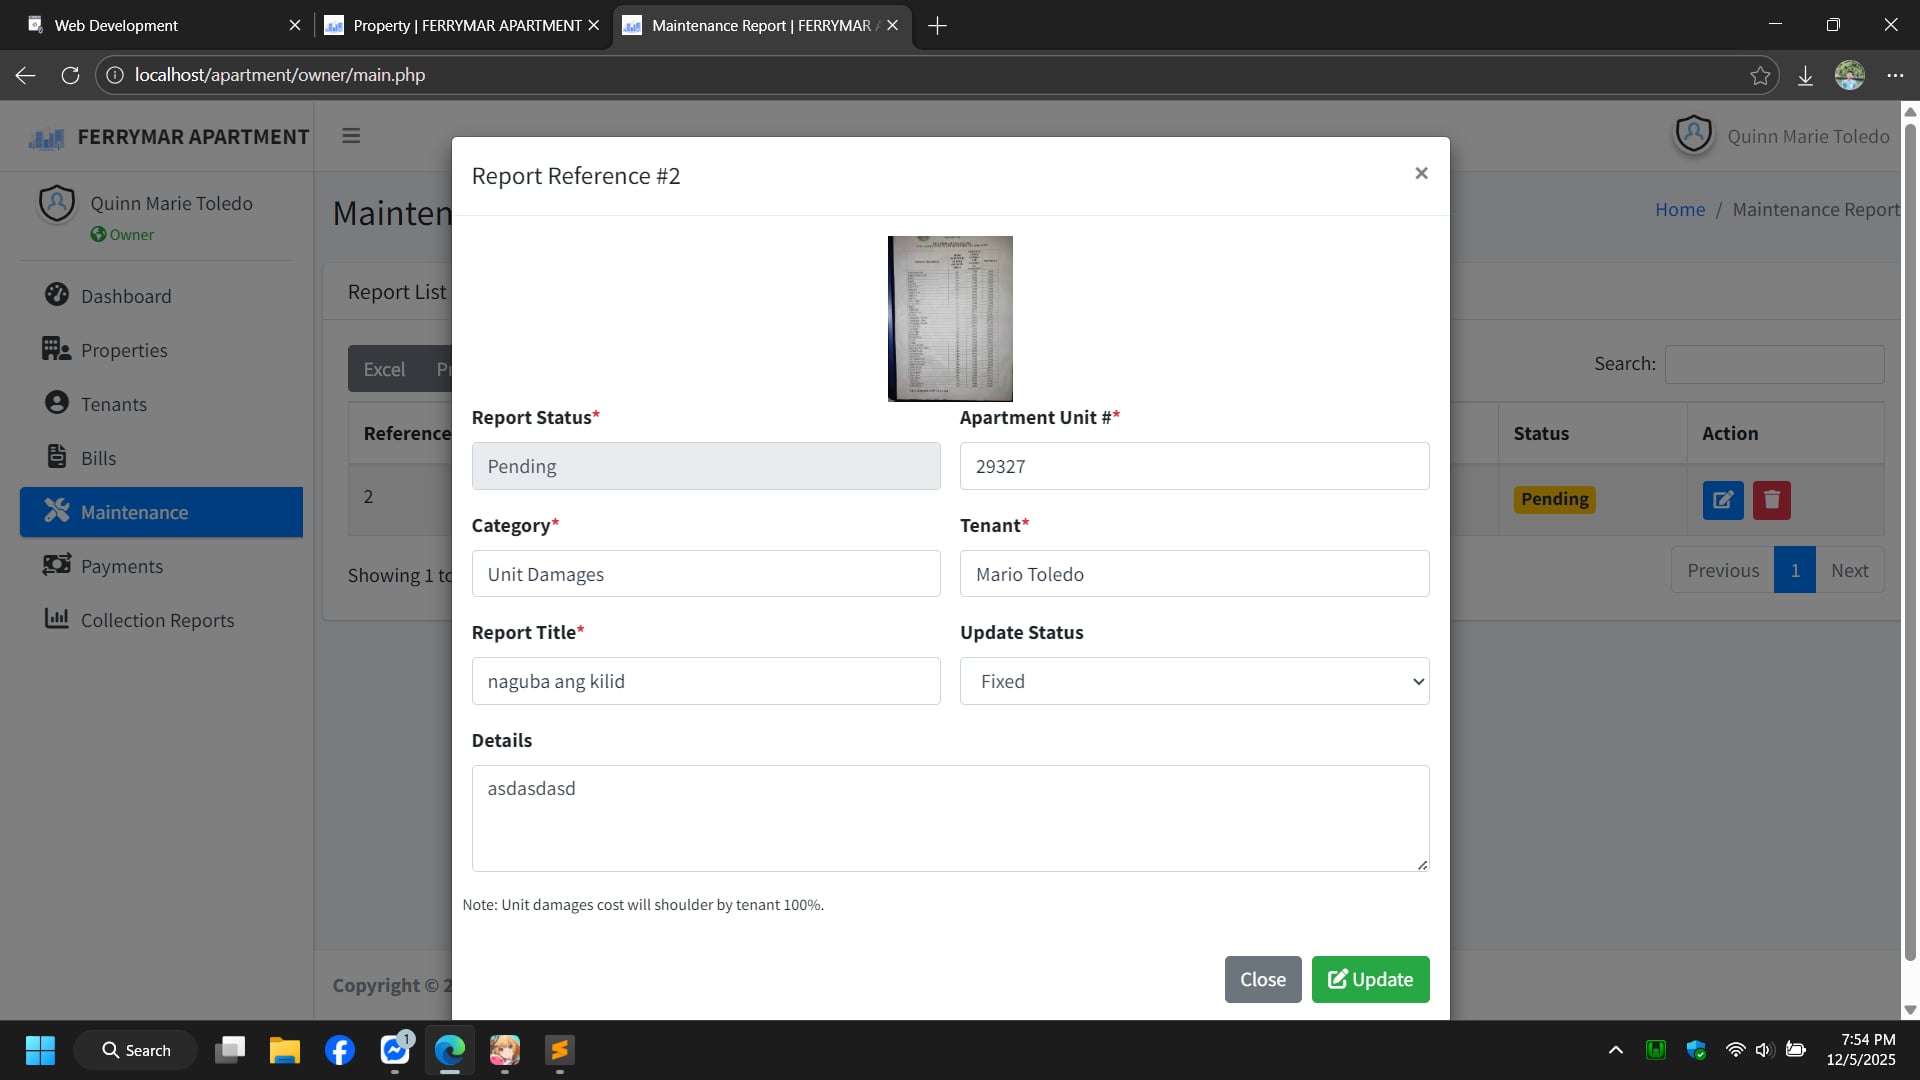Click the blue edit report icon

click(x=1722, y=500)
